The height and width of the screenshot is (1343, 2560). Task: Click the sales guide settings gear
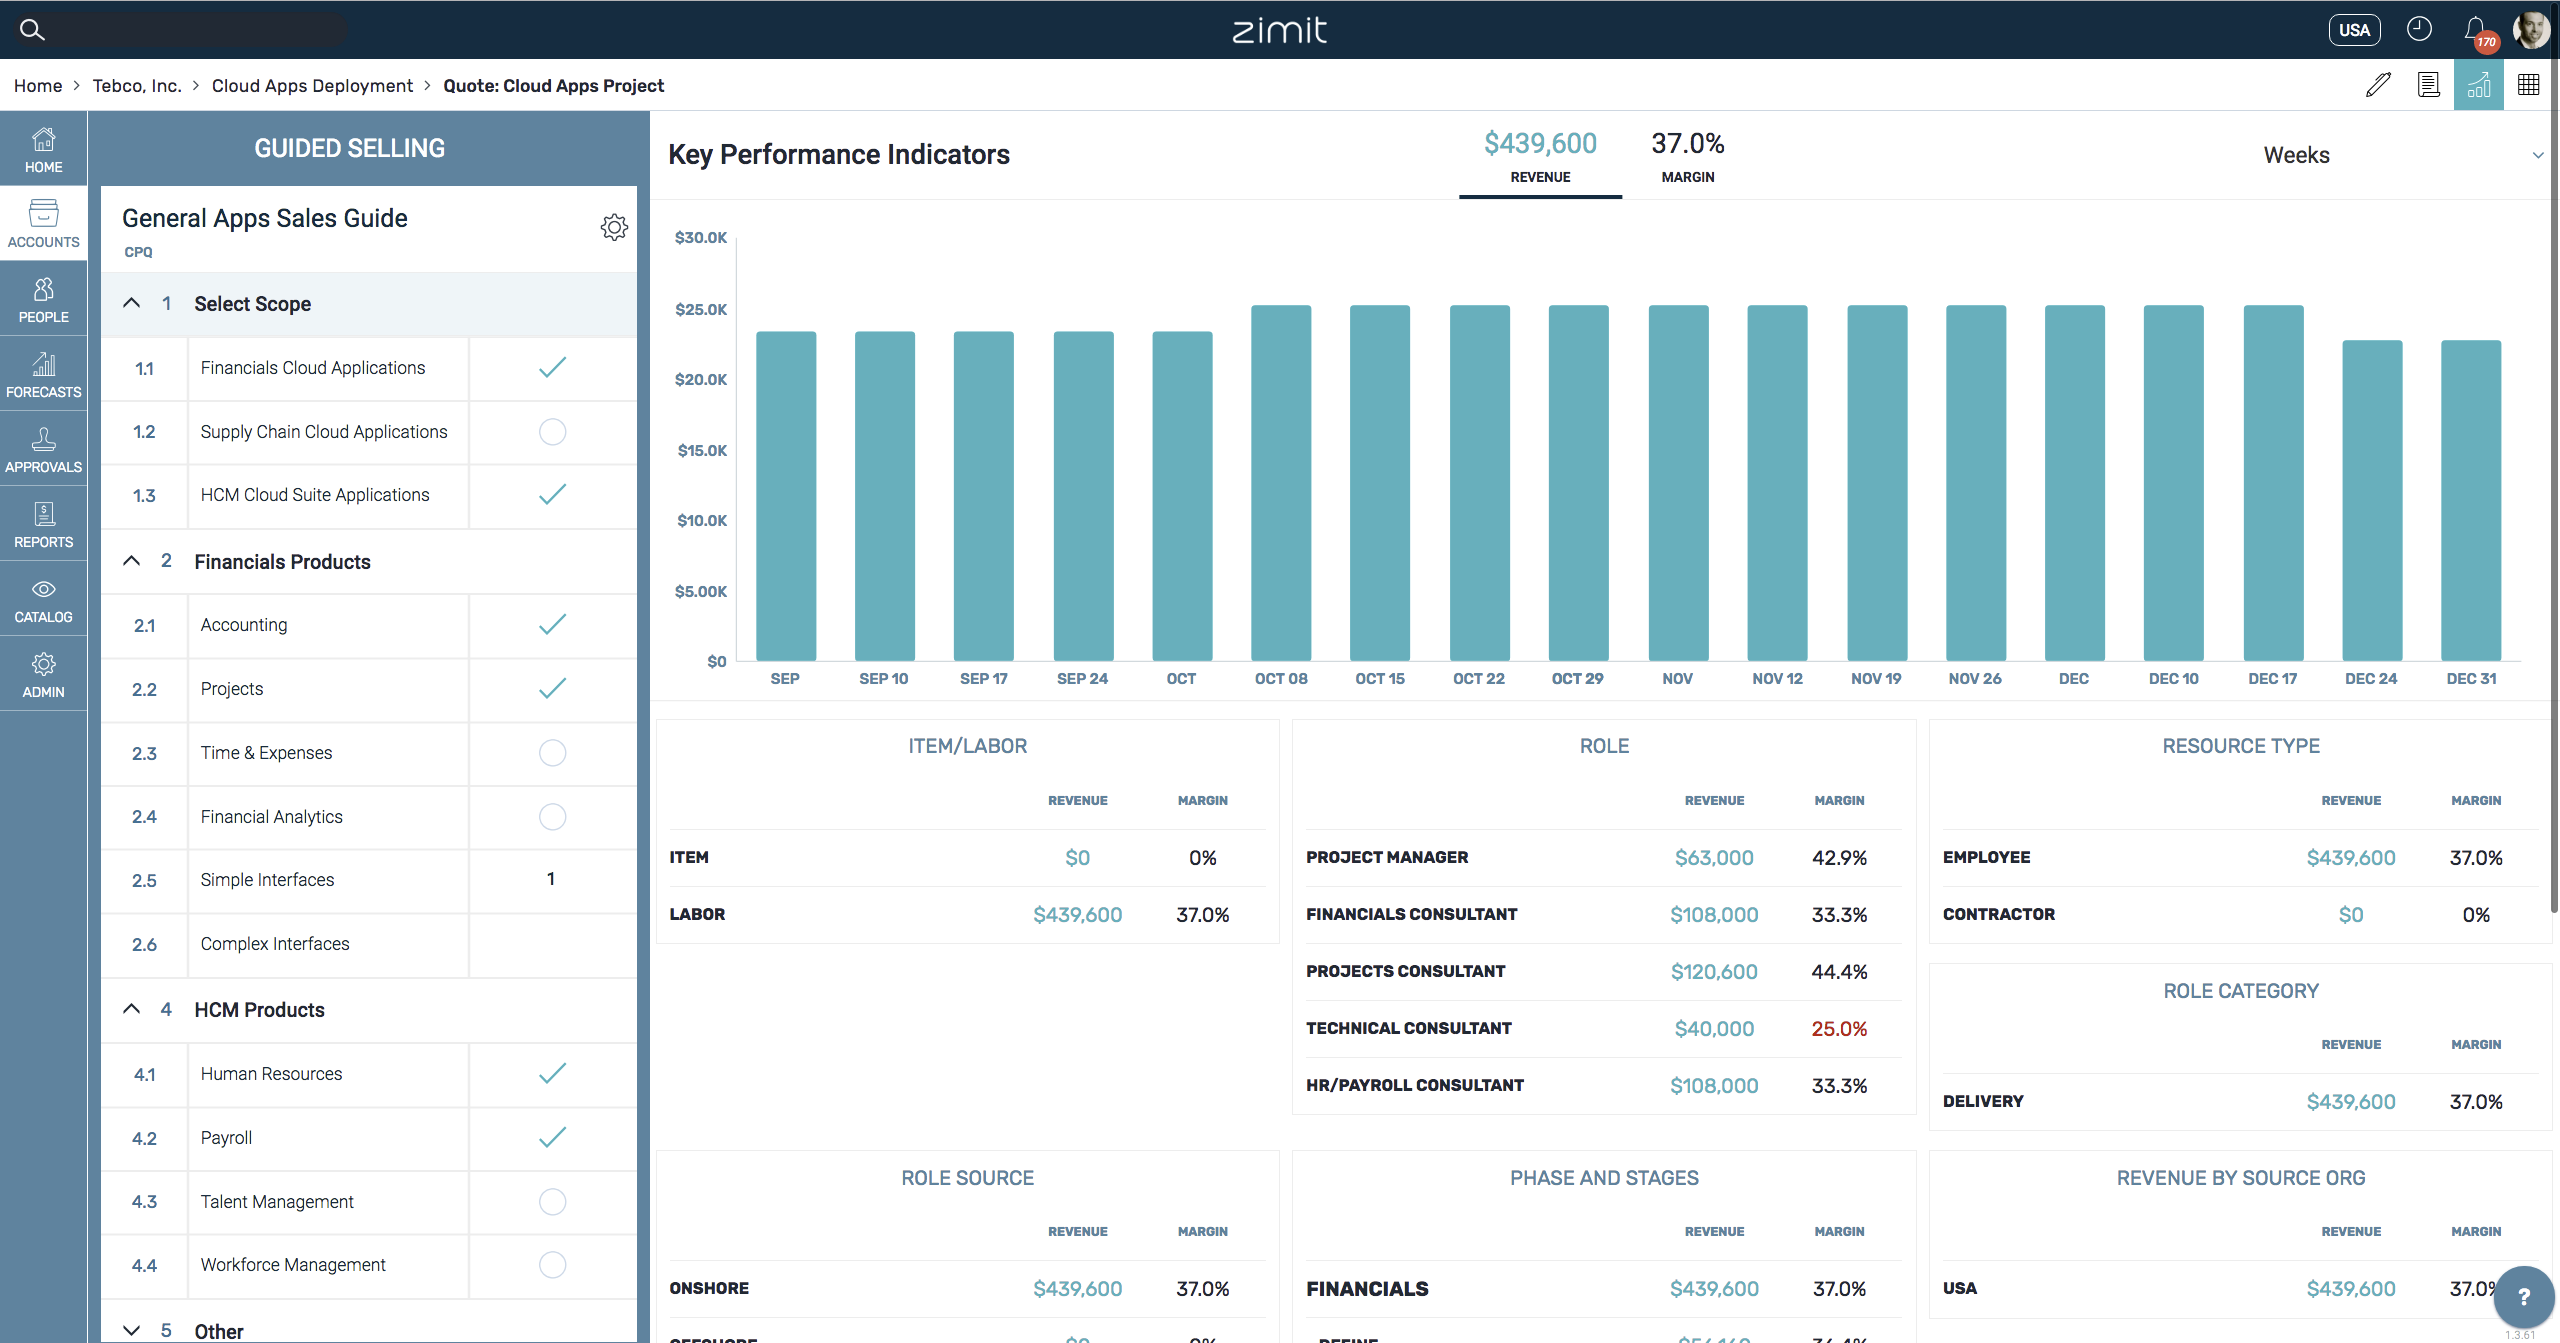[614, 227]
